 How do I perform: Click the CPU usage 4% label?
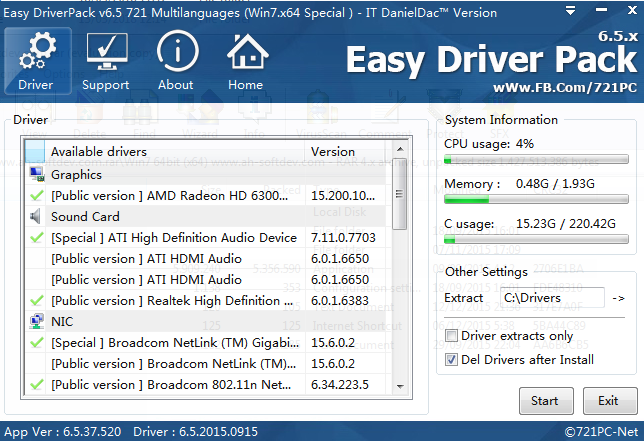489,144
